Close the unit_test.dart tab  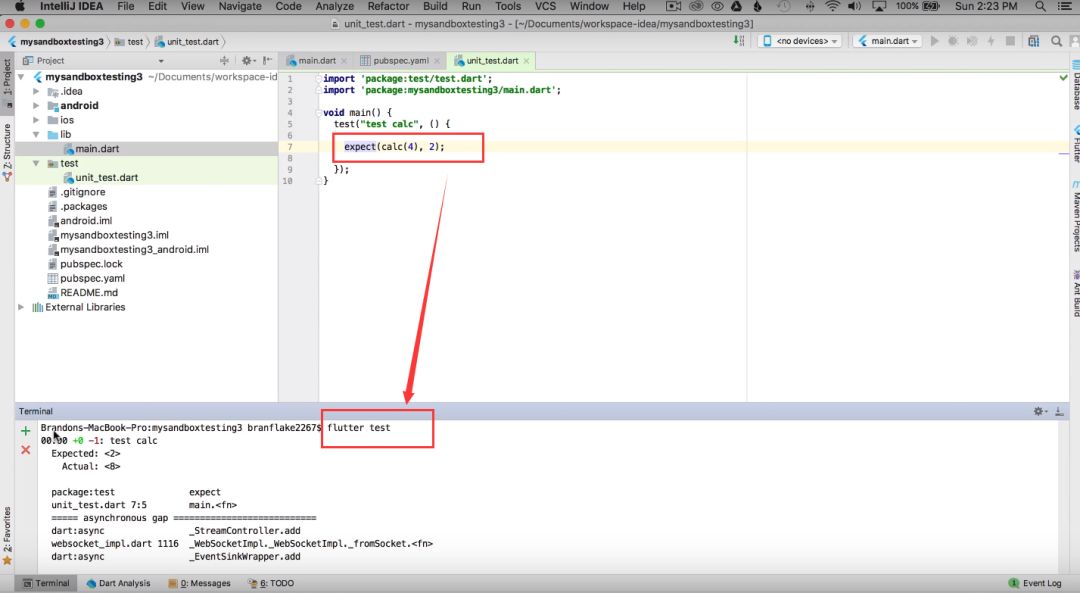tap(526, 61)
